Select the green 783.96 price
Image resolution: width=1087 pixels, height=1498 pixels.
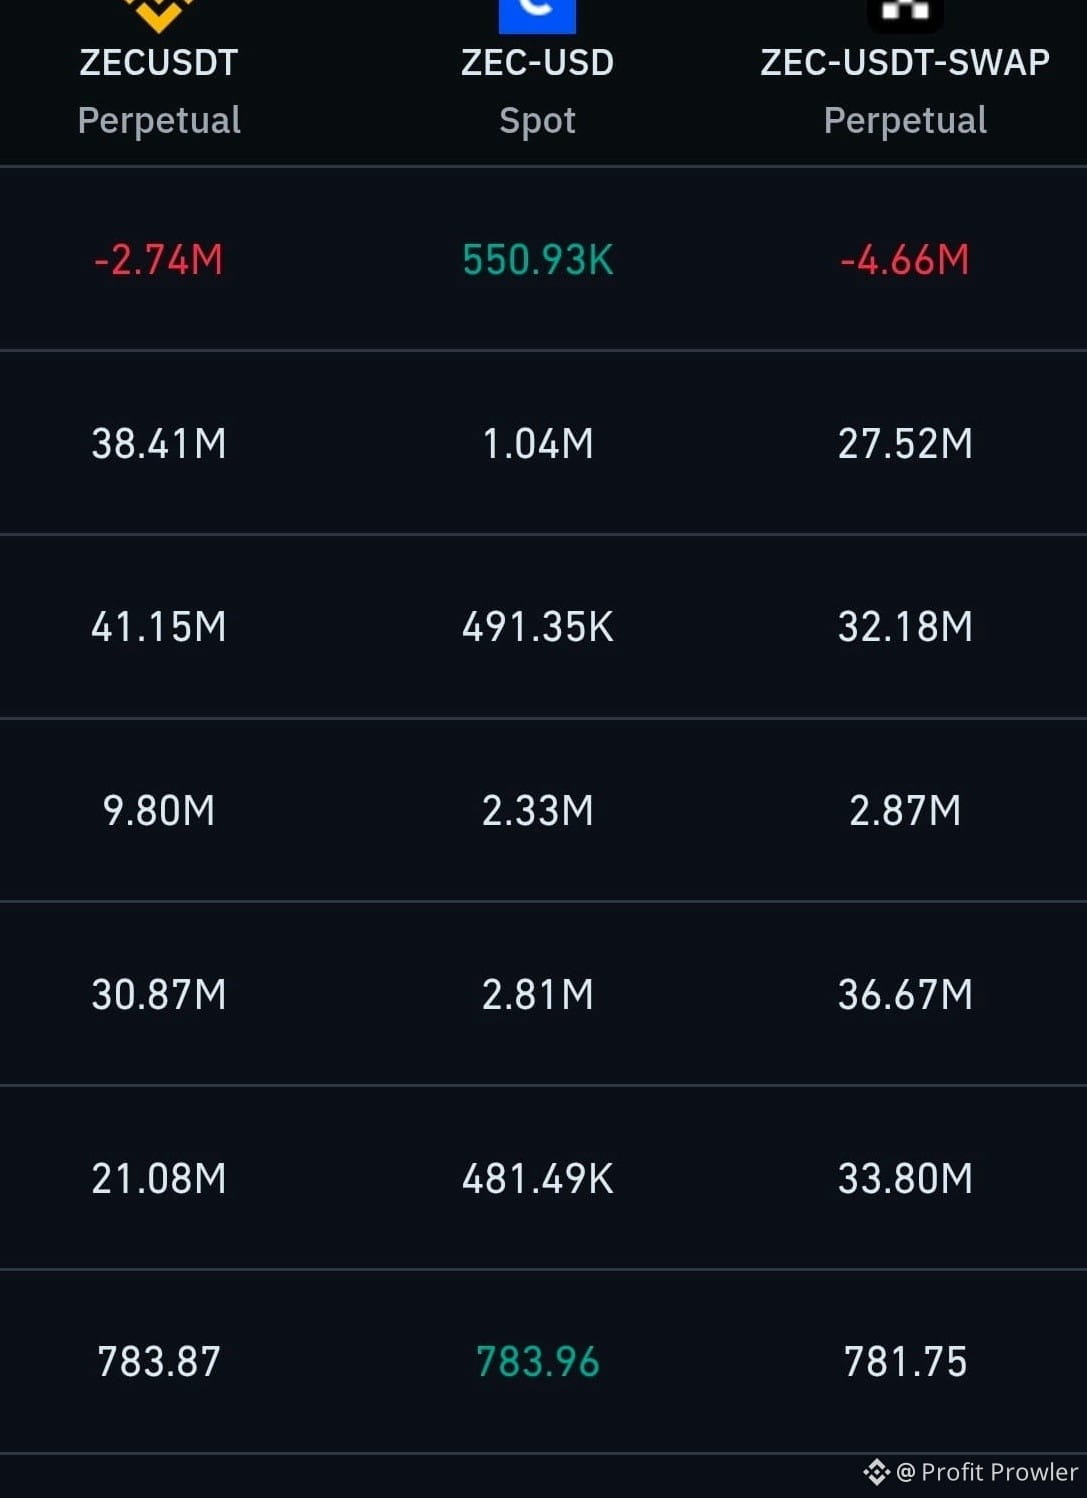coord(538,1362)
